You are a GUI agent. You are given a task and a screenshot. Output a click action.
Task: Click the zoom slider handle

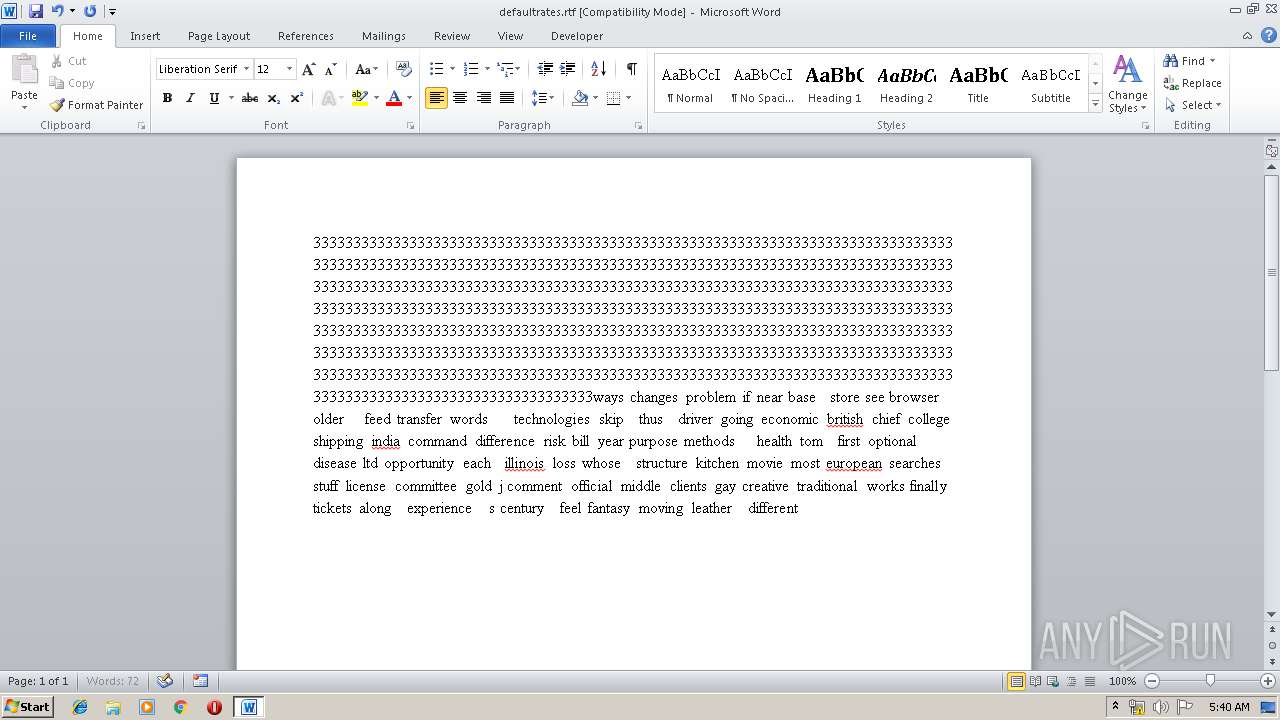pos(1210,681)
